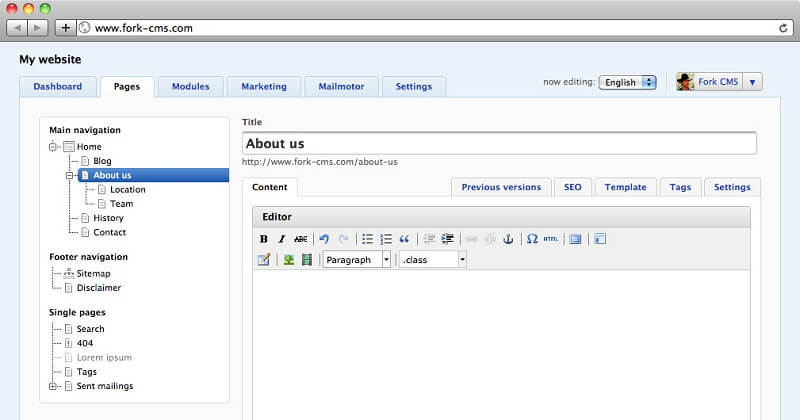Select the Blog page in navigation

coord(102,161)
